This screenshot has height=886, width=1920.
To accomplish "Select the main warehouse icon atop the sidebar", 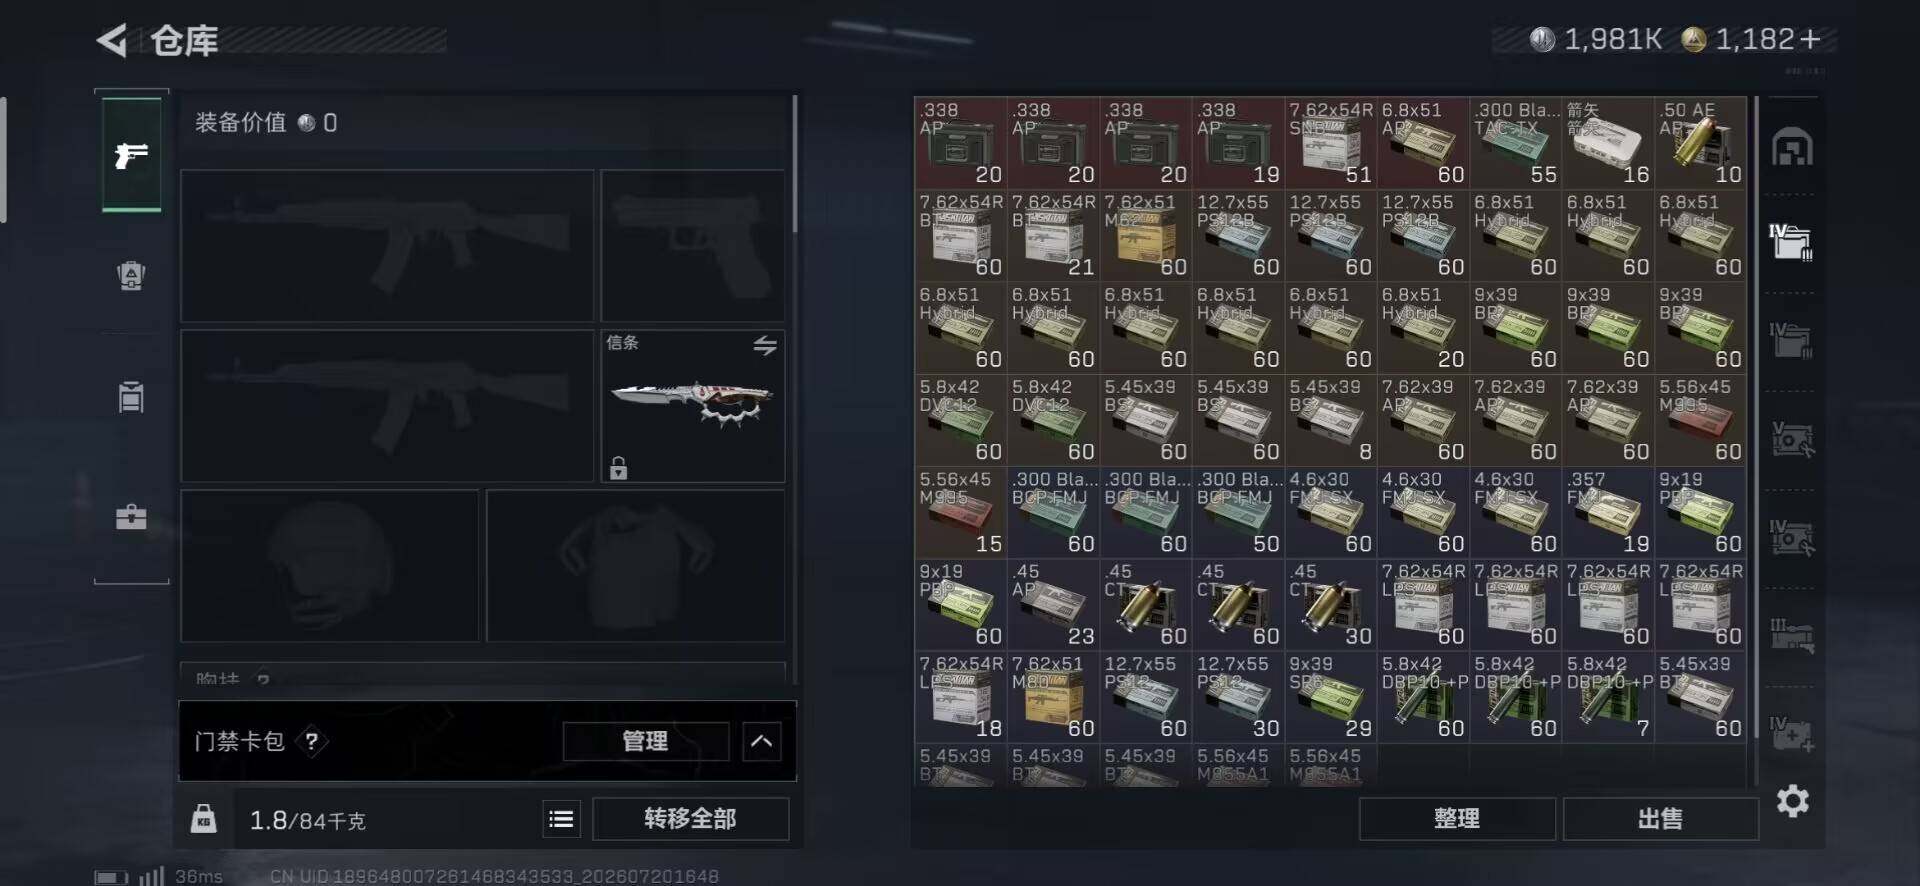I will click(1792, 148).
